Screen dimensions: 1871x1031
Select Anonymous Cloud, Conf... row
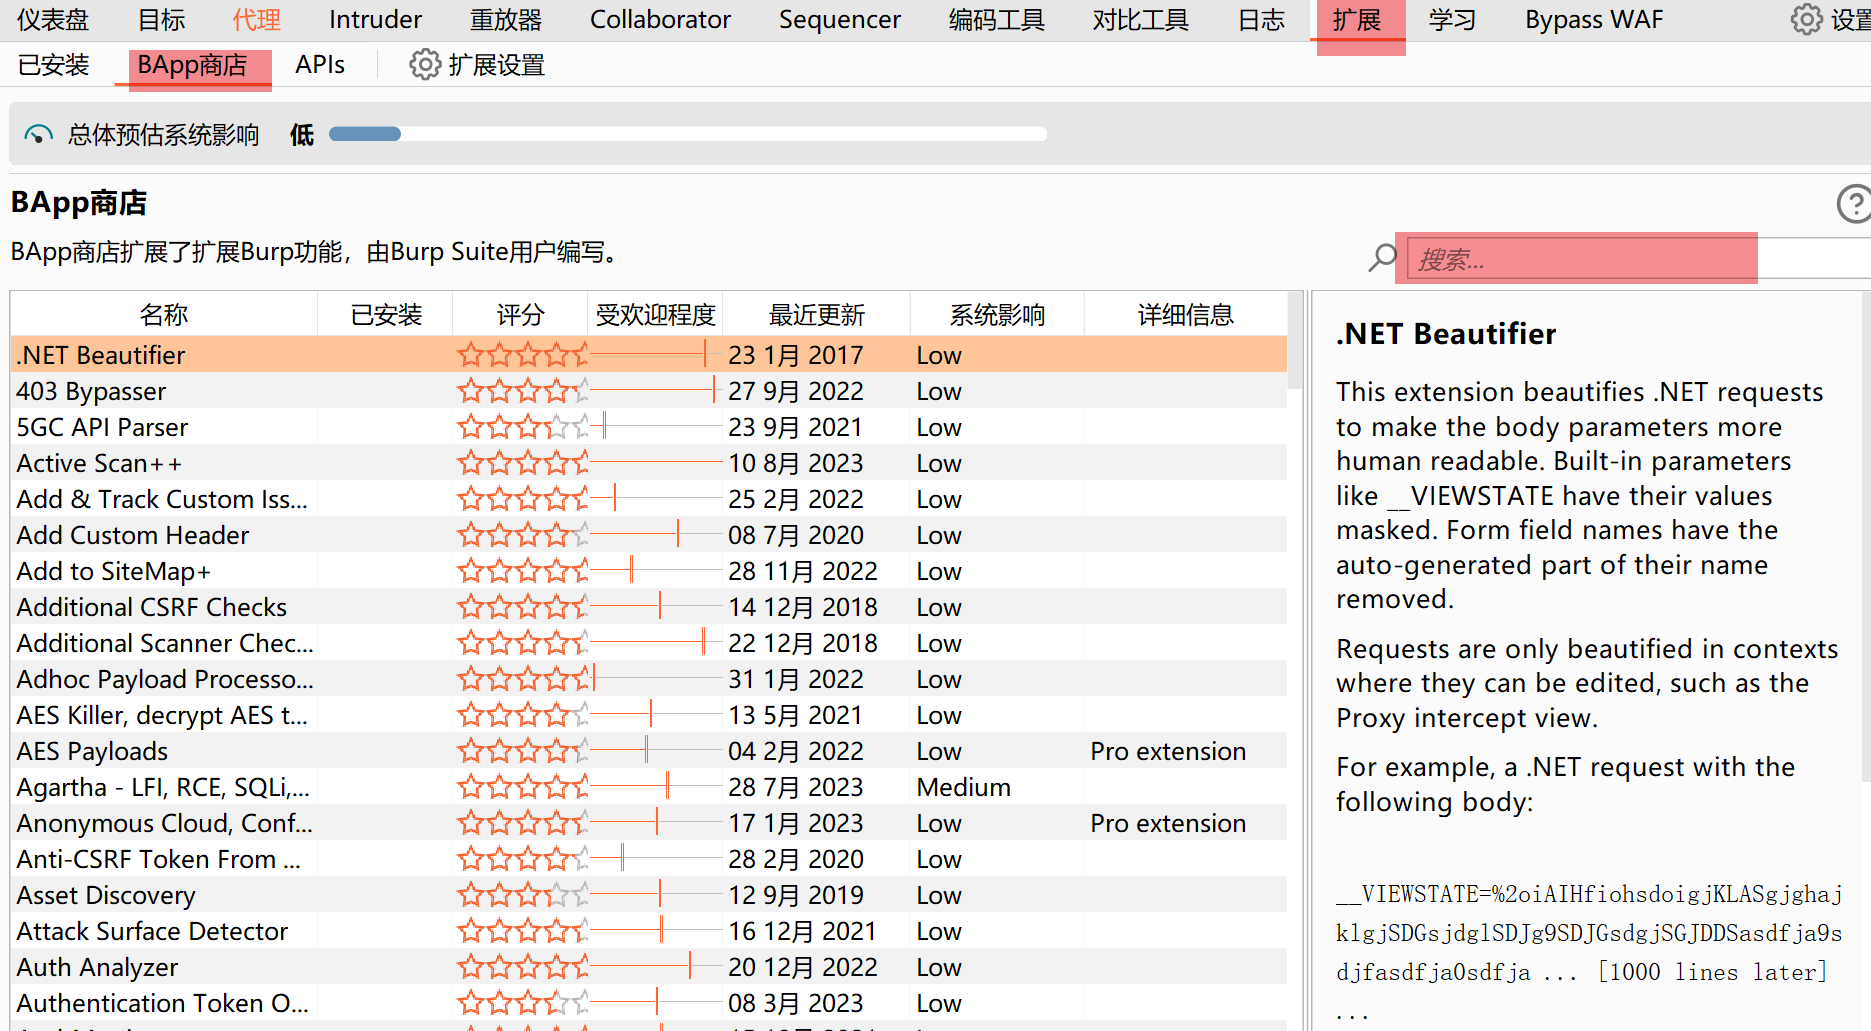coord(648,823)
